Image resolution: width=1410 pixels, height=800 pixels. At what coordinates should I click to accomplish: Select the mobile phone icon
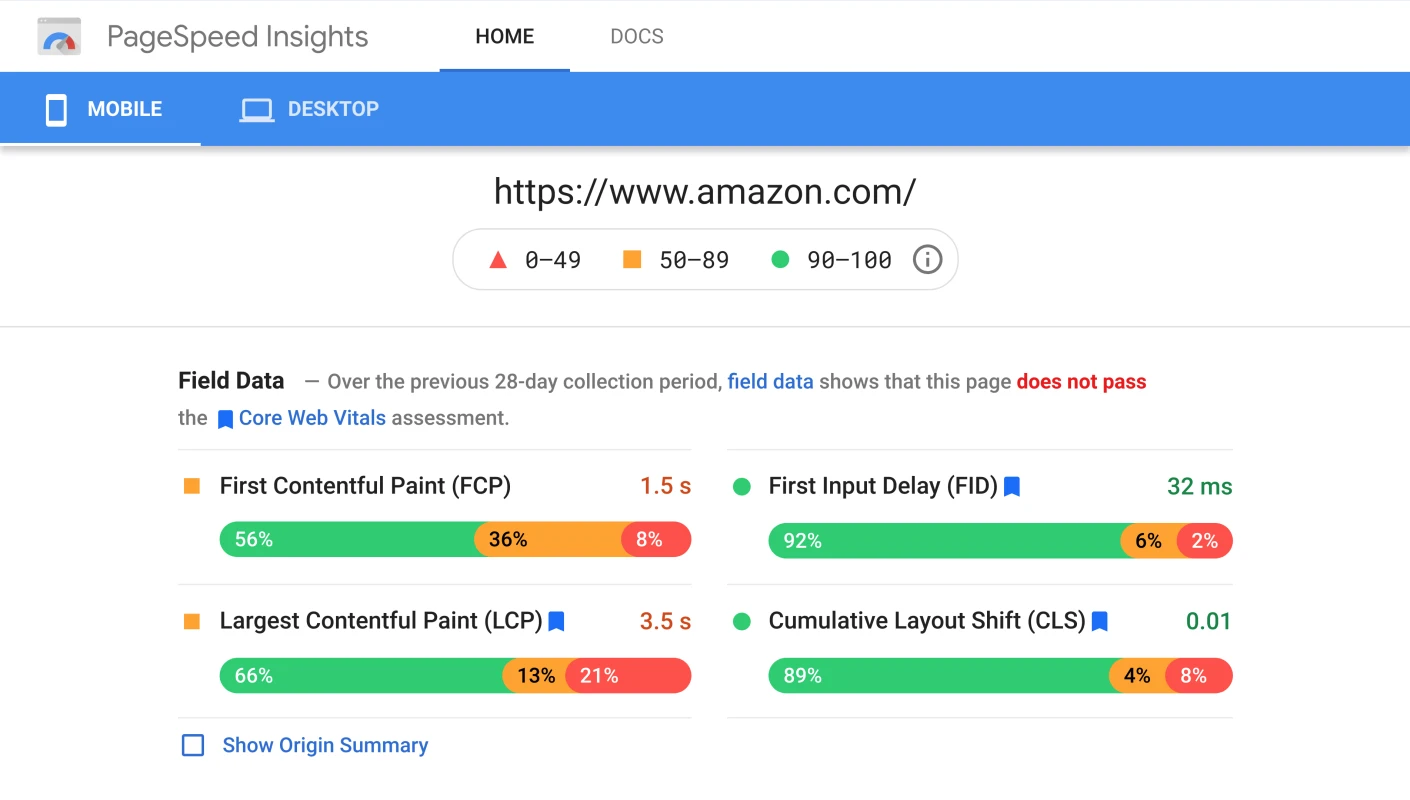pos(55,108)
